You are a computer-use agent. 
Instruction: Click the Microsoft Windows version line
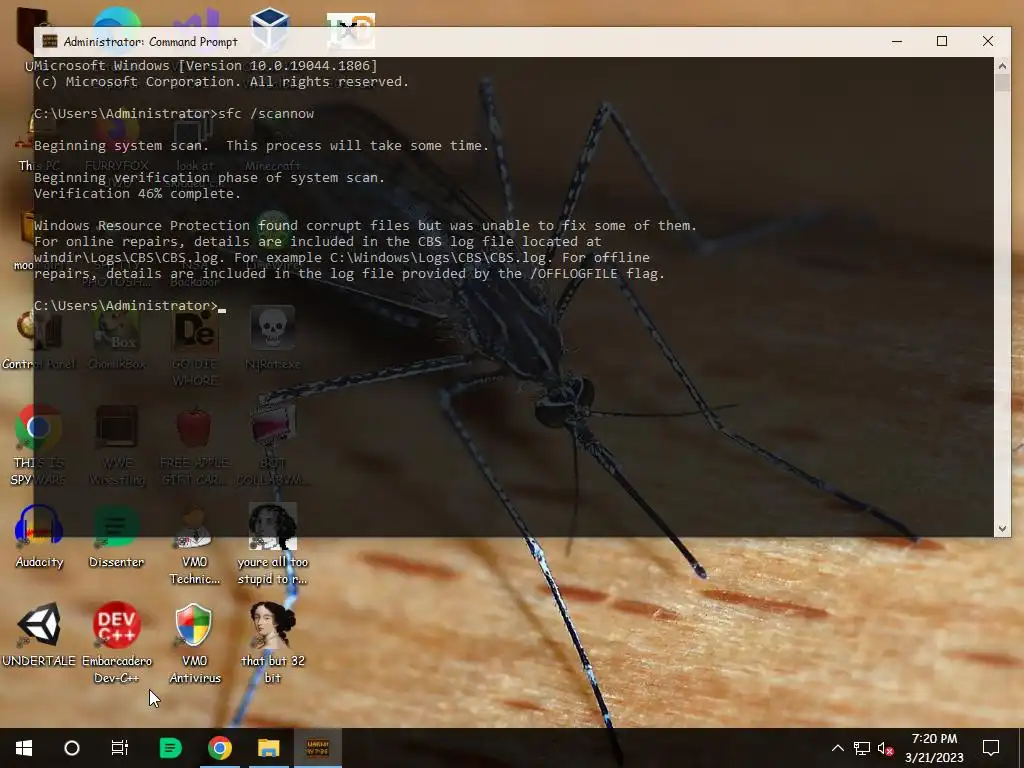click(x=206, y=65)
